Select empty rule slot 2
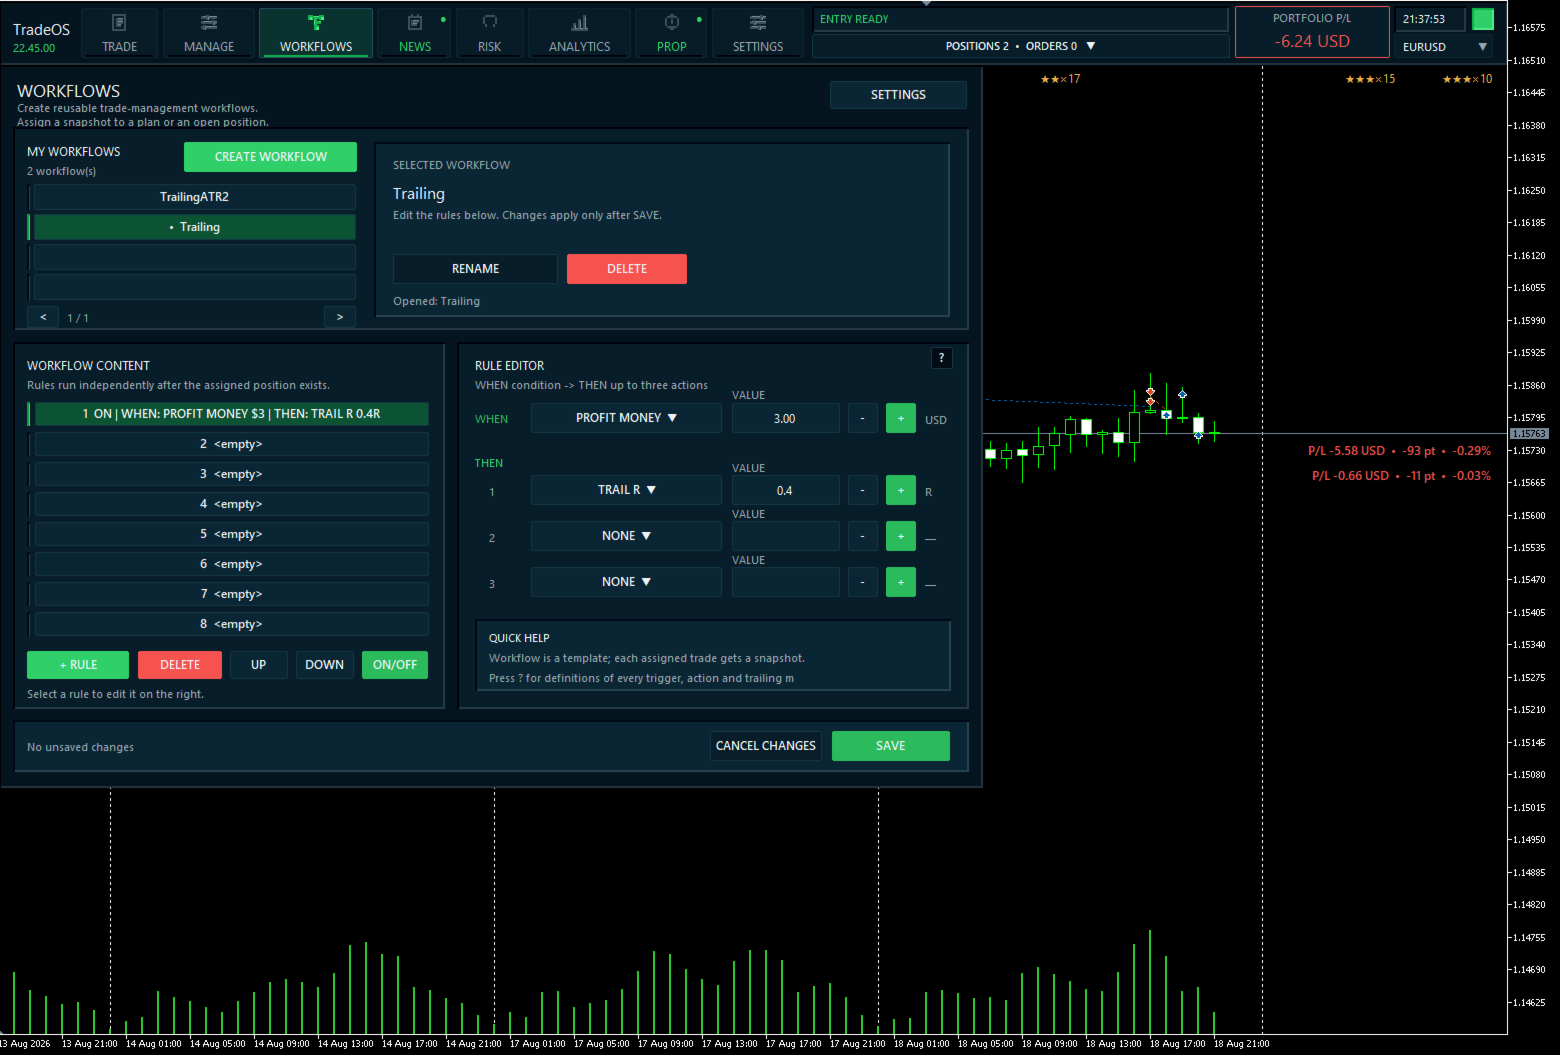This screenshot has width=1560, height=1055. pos(231,444)
